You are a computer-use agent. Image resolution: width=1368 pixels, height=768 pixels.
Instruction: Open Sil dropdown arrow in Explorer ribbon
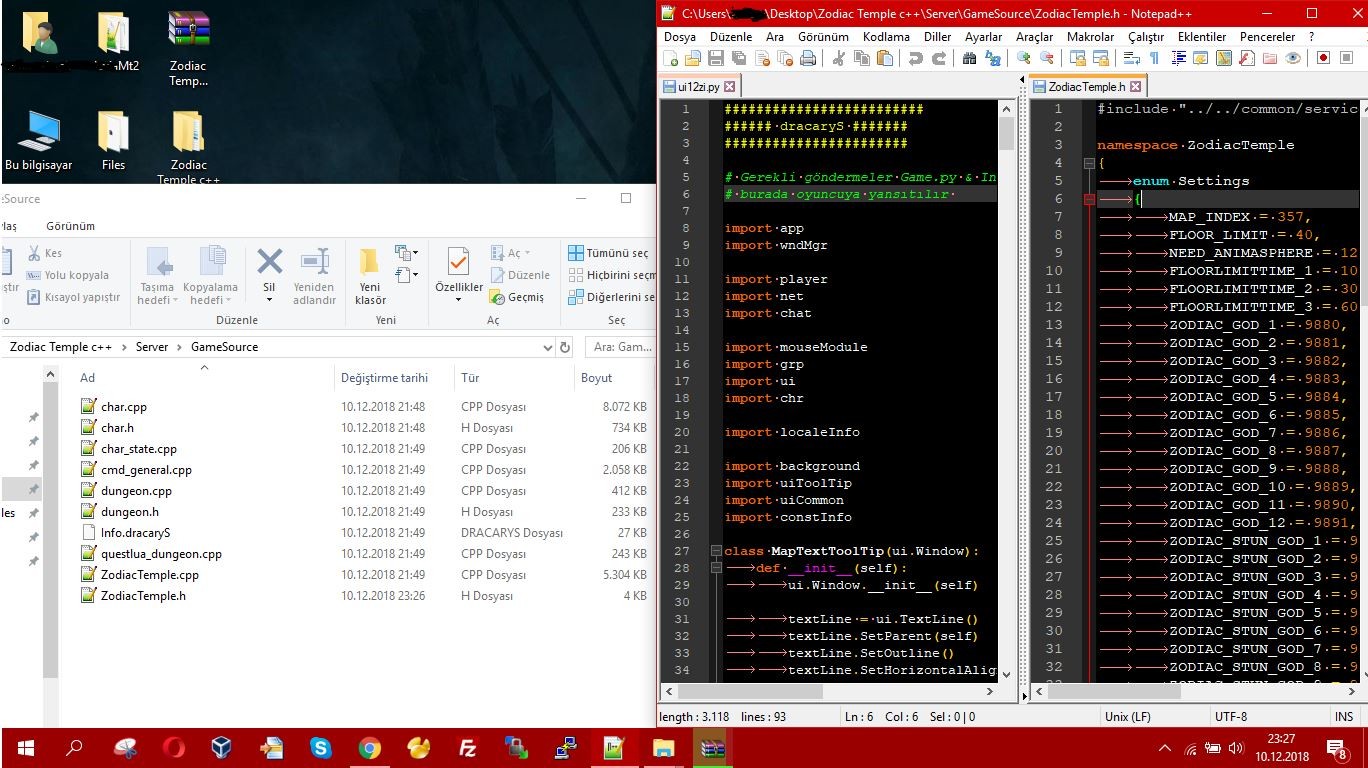click(x=269, y=300)
